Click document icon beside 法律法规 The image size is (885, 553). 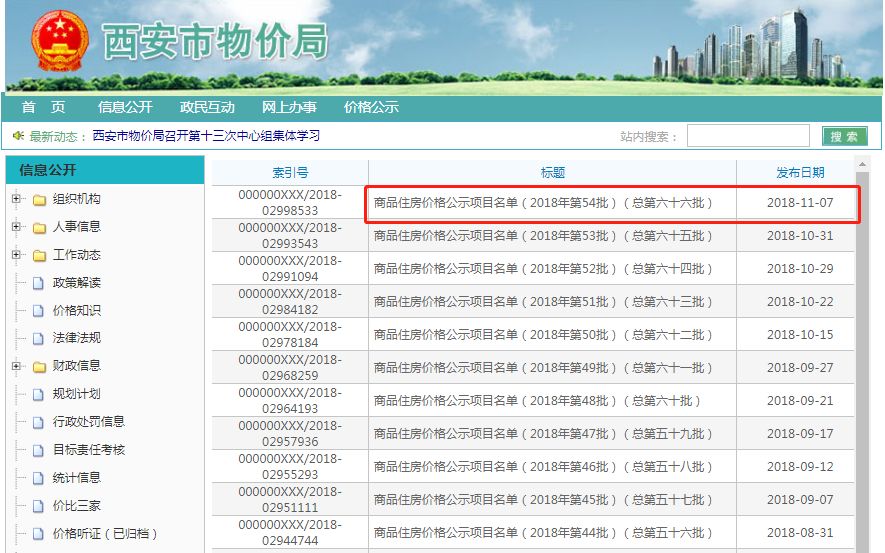point(39,339)
